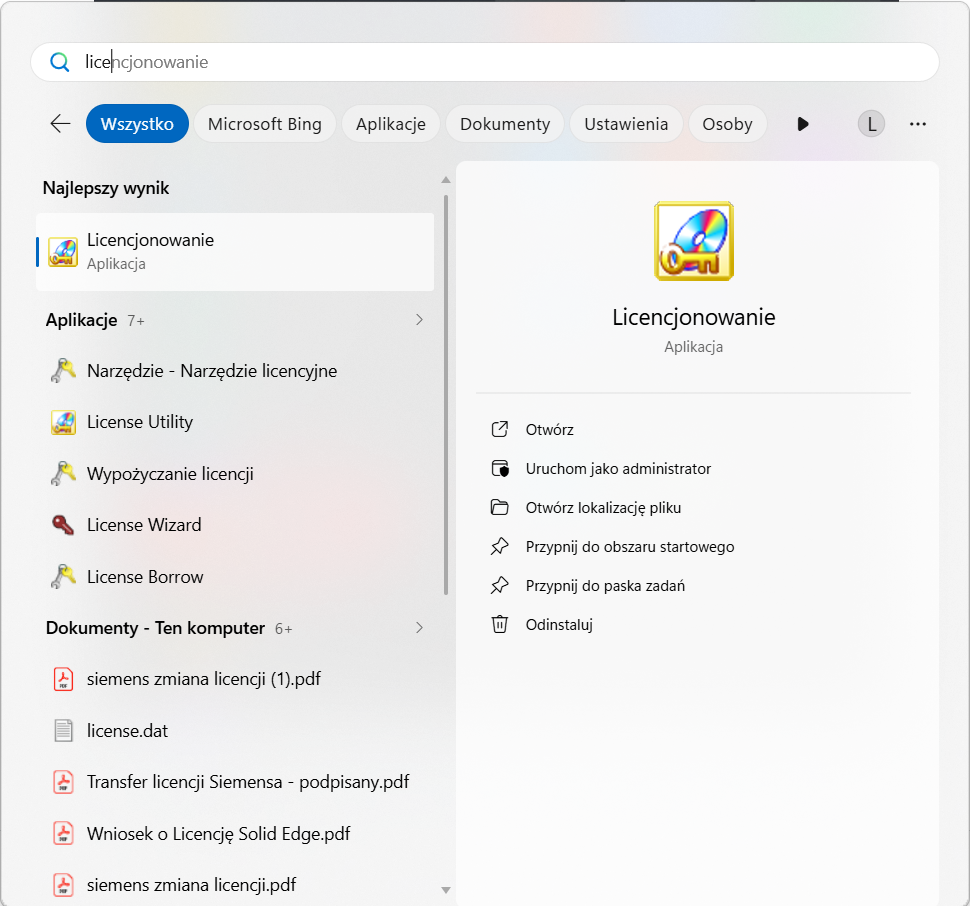Click the License Borrow key icon
Screen dimensions: 970x906
63,576
